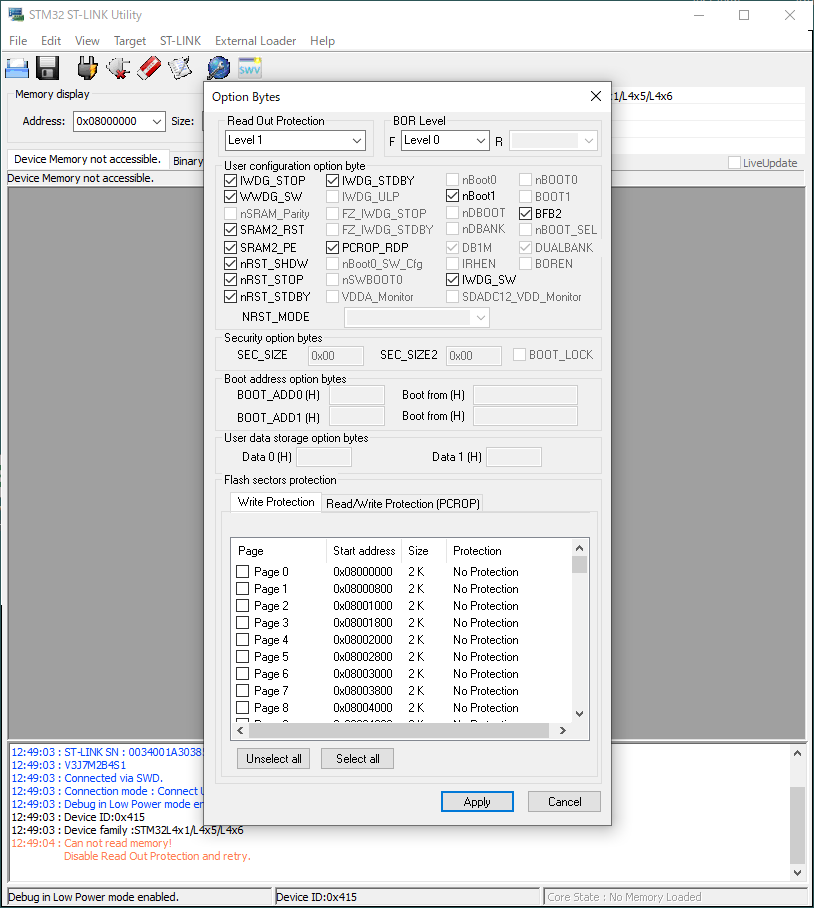This screenshot has width=814, height=908.
Task: Disconnect from target via unplug icon
Action: 118,68
